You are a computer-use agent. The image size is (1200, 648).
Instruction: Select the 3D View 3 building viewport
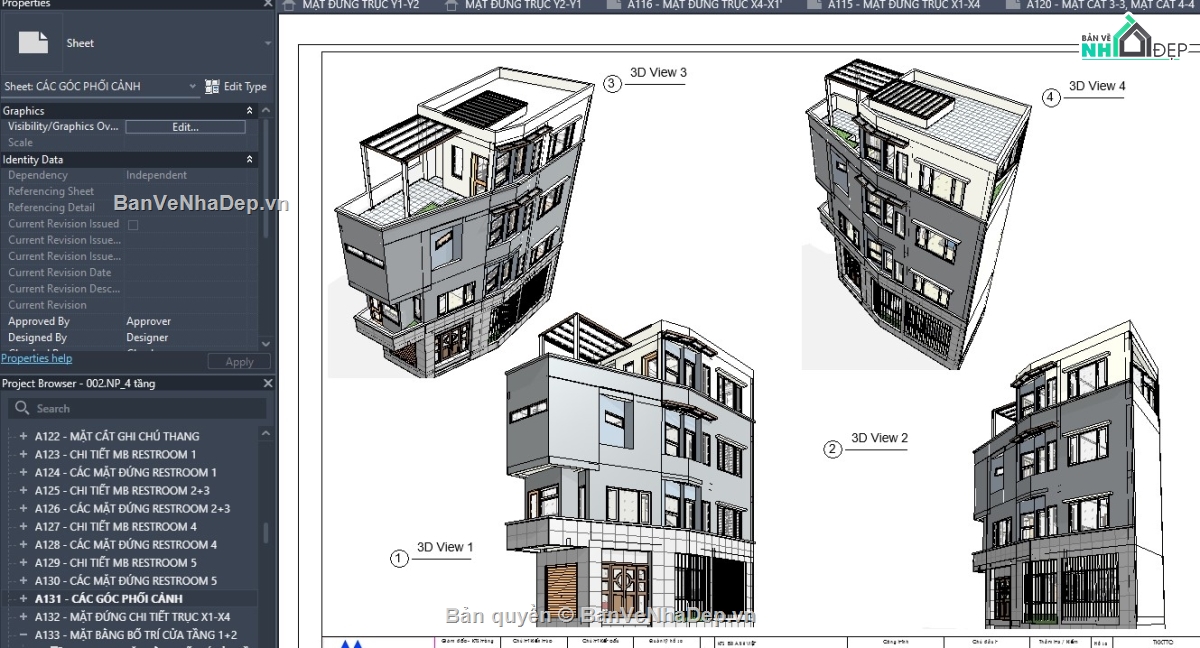460,222
